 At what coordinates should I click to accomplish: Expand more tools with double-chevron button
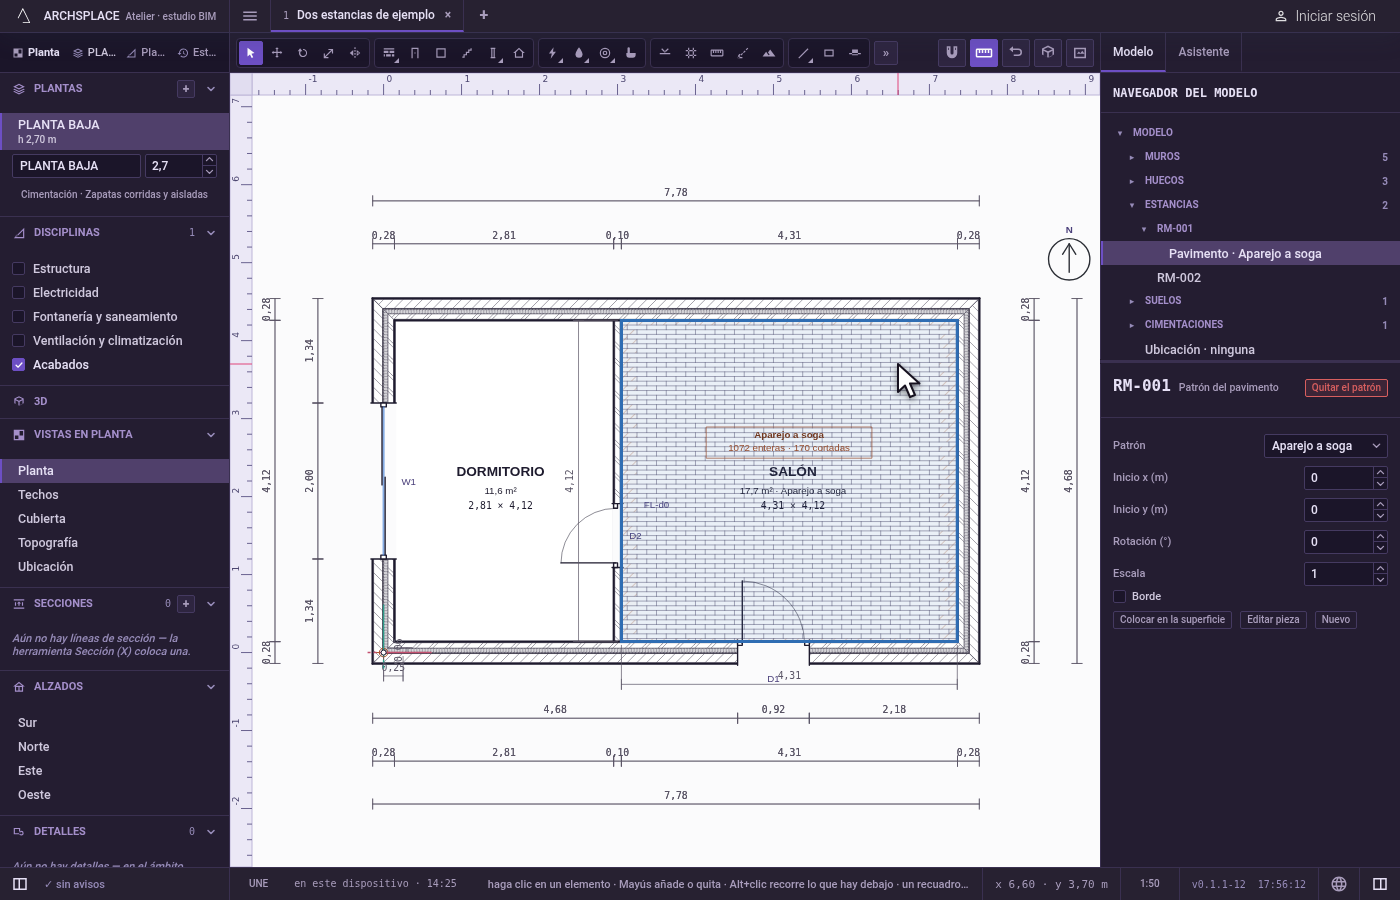pos(886,53)
